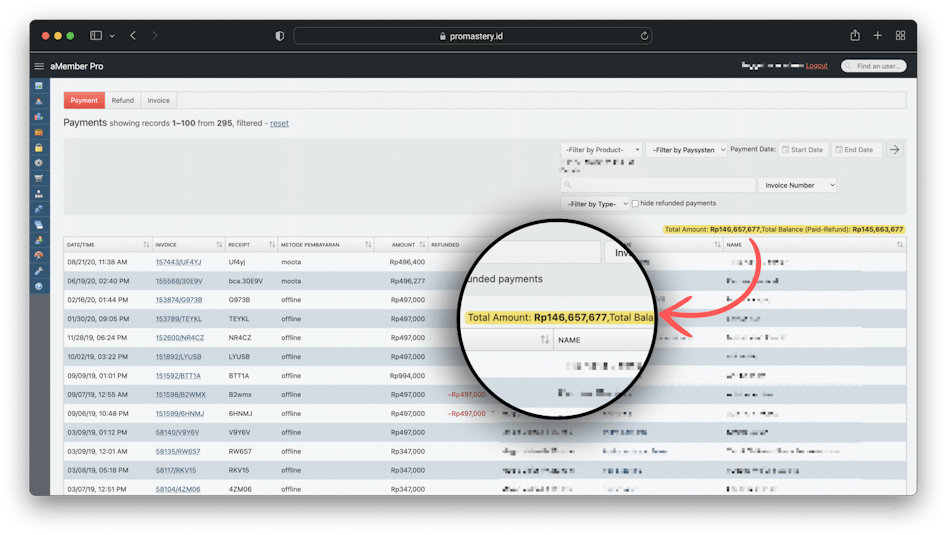Open the Invoice Number search-field dropdown
This screenshot has height=535, width=947.
797,185
